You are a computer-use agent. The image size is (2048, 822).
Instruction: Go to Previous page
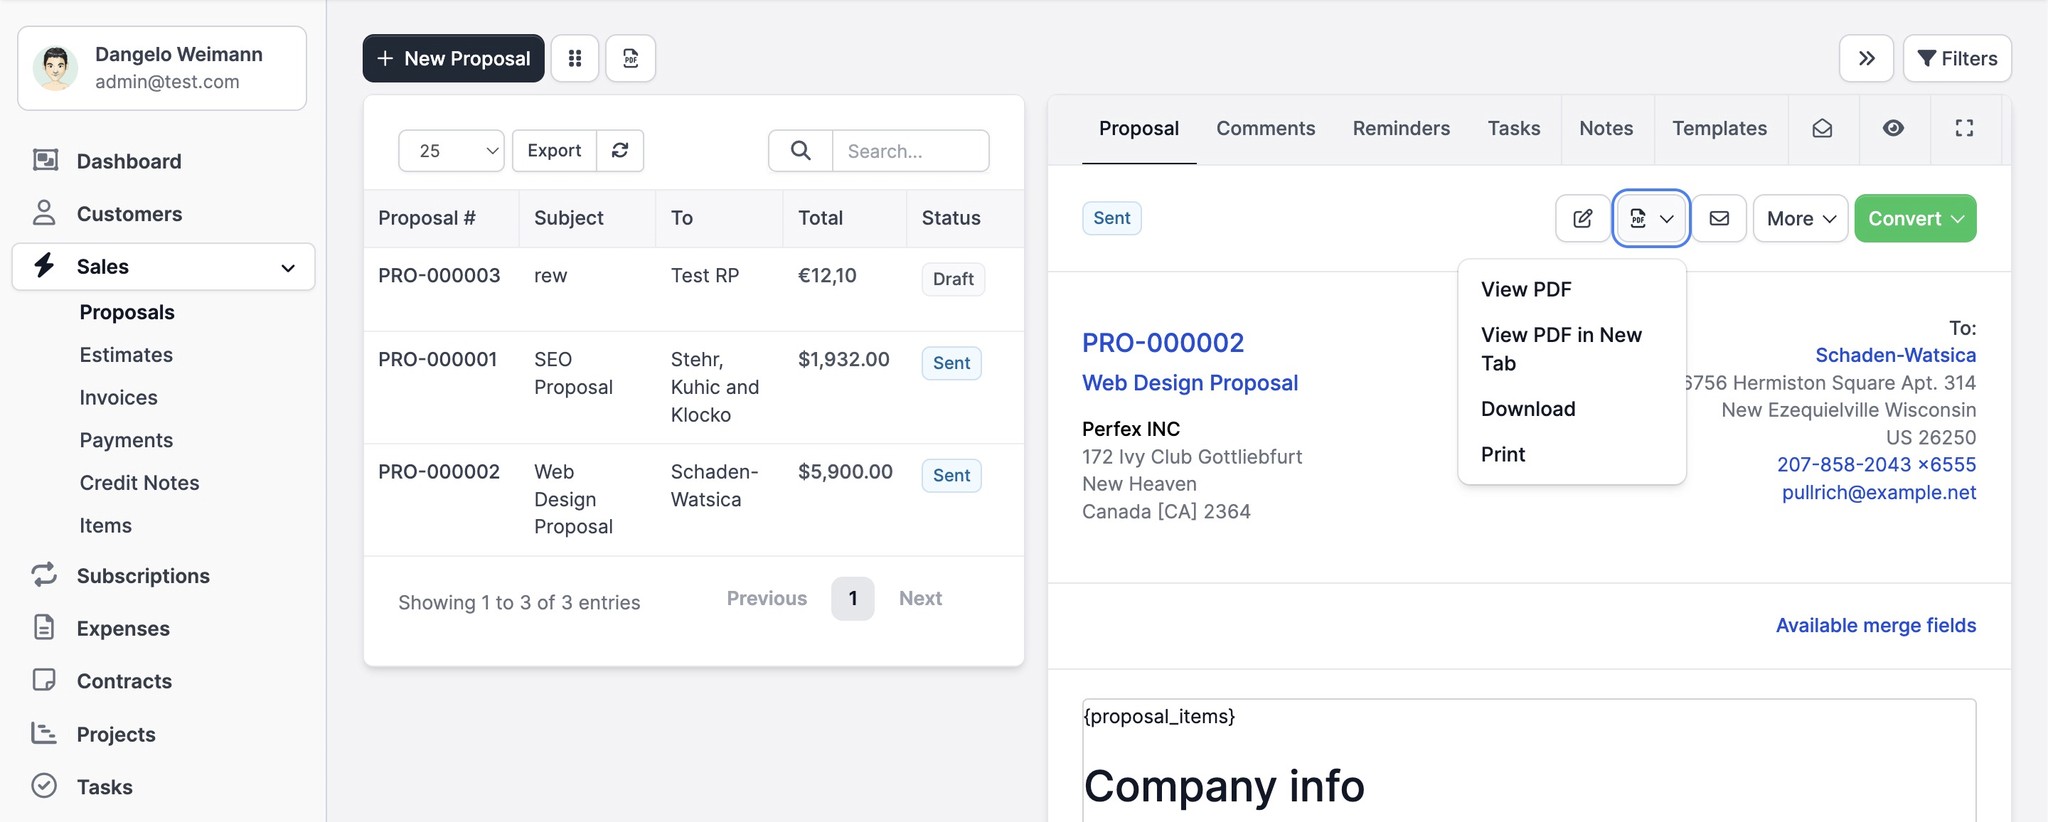pyautogui.click(x=767, y=598)
